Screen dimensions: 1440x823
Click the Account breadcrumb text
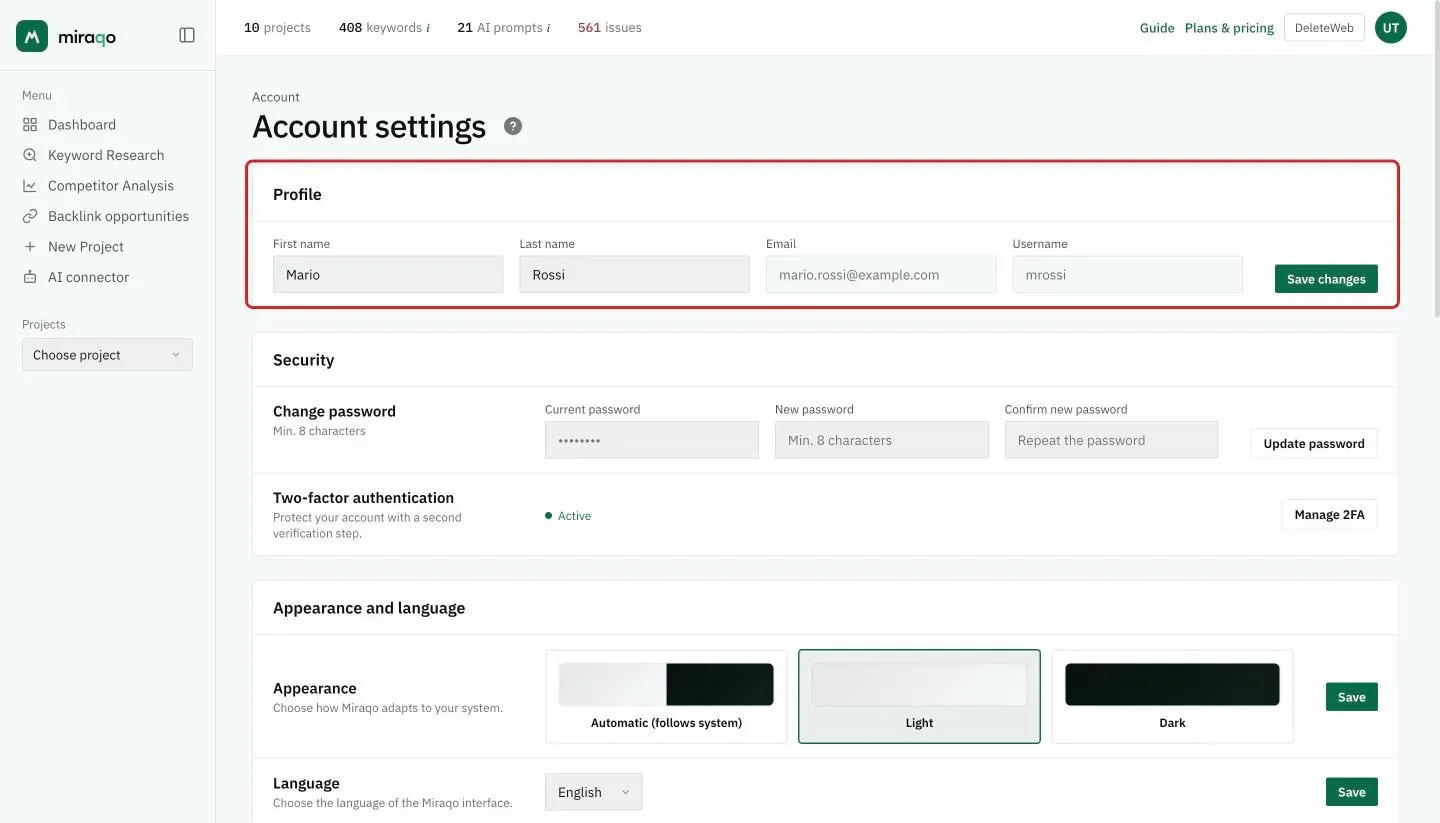276,97
